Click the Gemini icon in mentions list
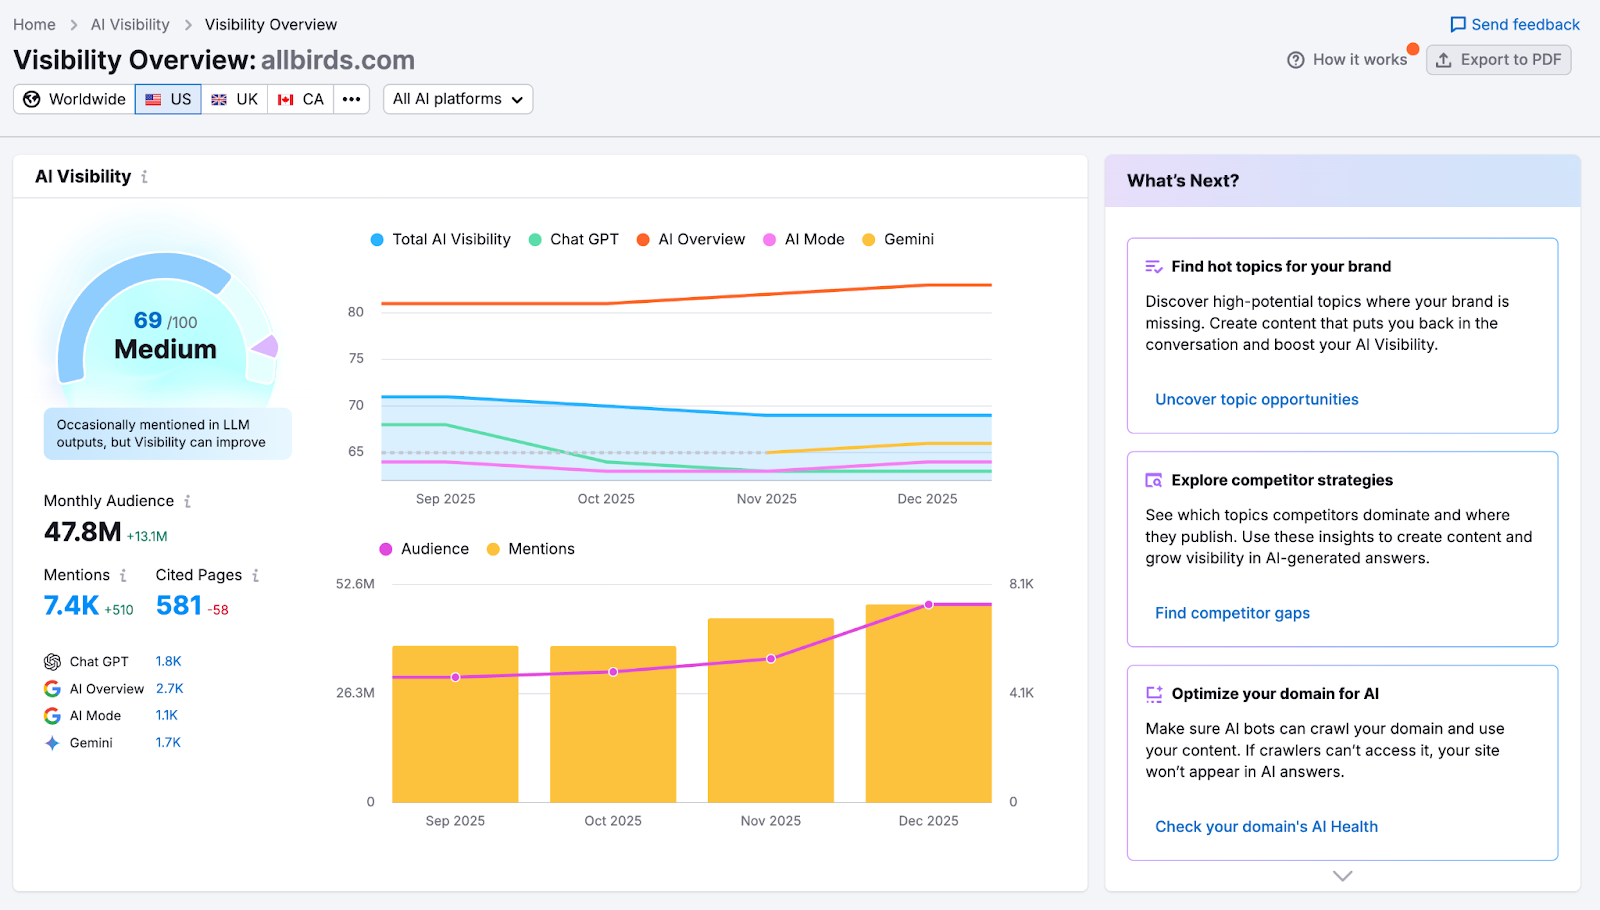1600x910 pixels. [x=52, y=742]
